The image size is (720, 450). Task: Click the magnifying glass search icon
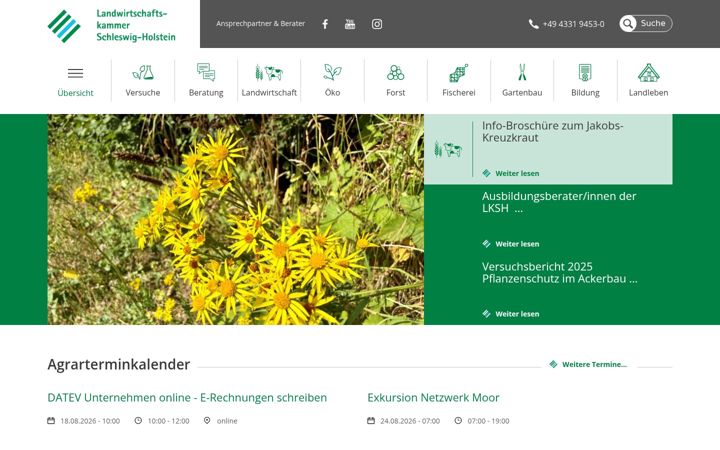628,23
